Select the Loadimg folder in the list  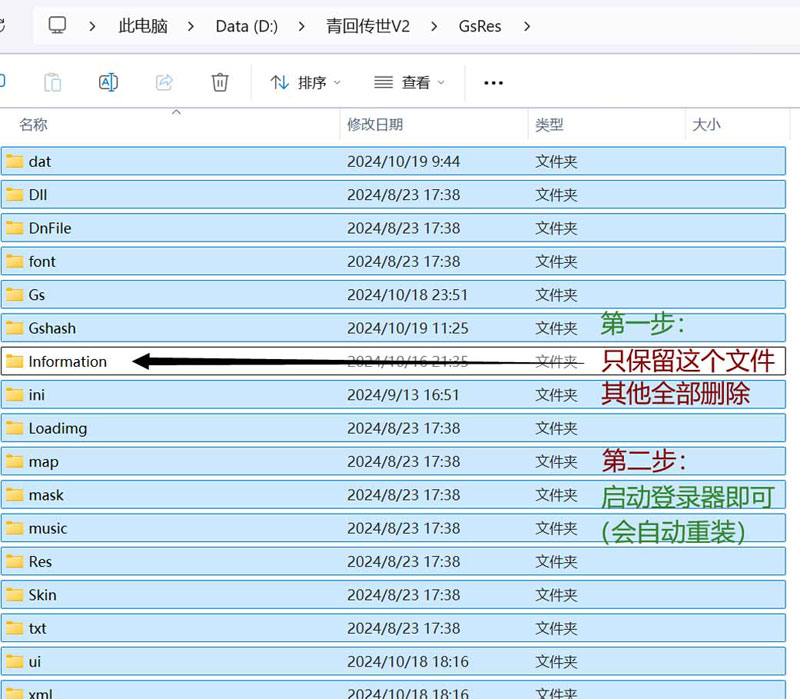pyautogui.click(x=57, y=428)
